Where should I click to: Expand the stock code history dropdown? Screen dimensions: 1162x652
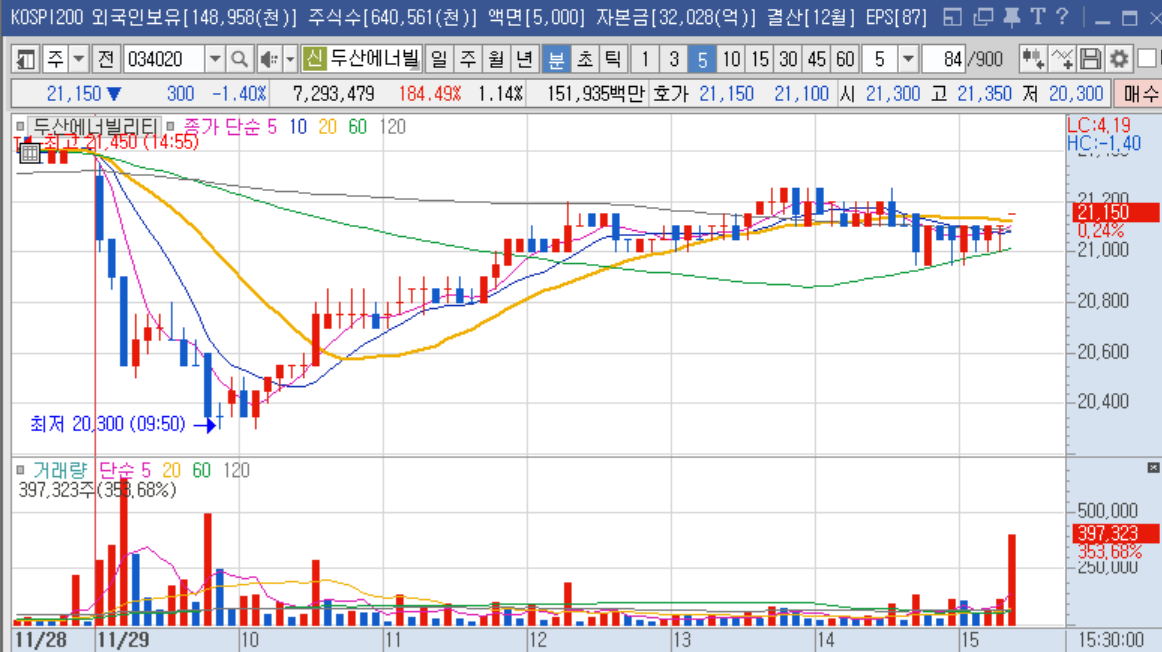pyautogui.click(x=214, y=59)
